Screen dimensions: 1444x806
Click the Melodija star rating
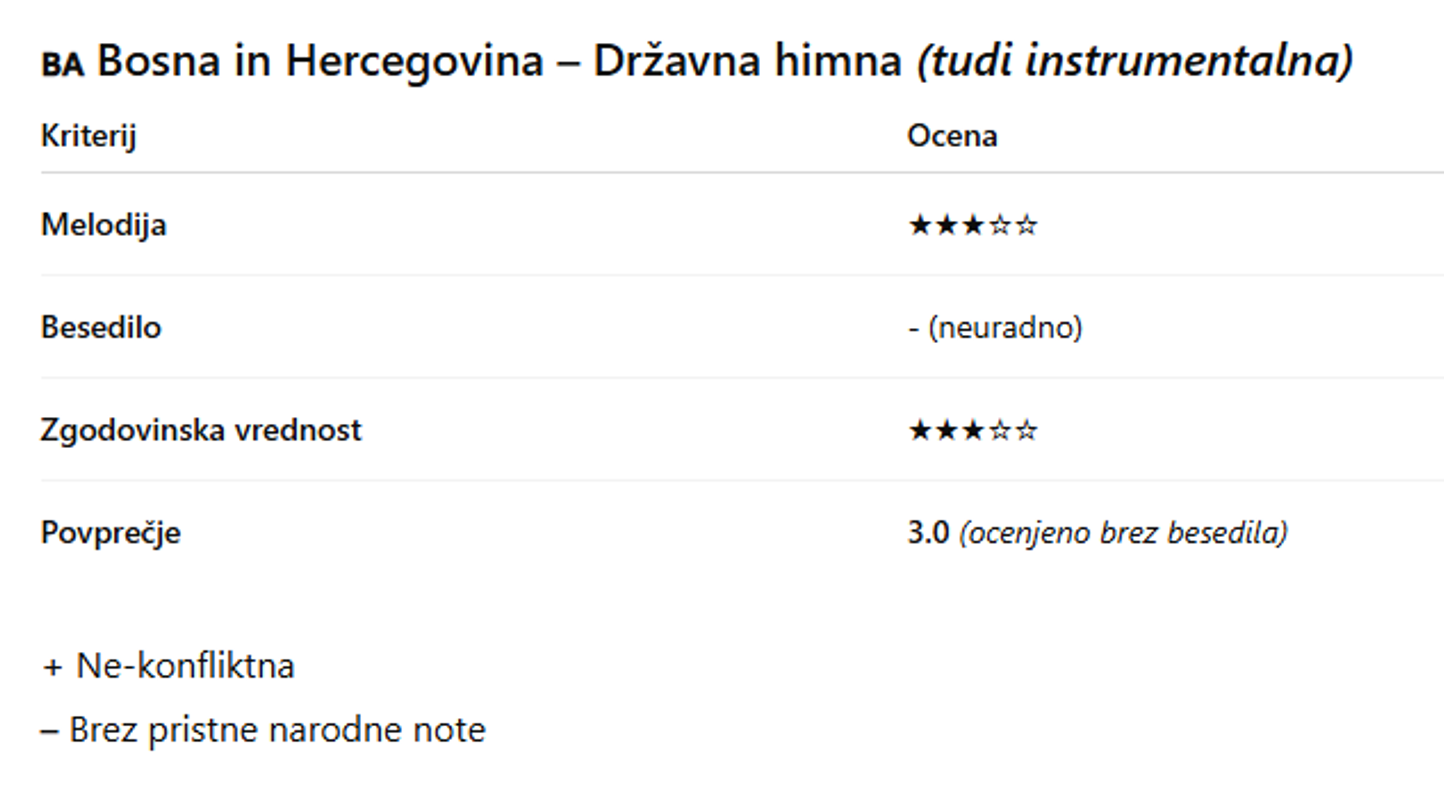[x=972, y=226]
